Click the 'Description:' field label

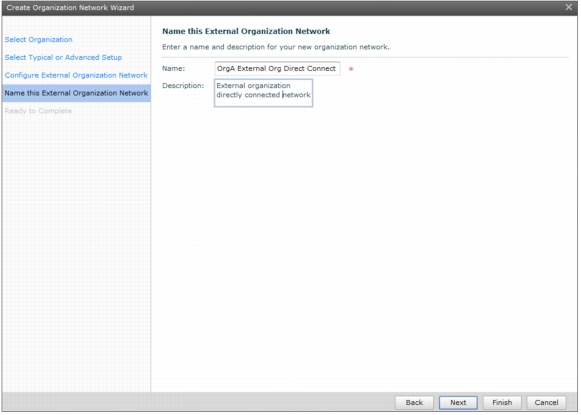tap(183, 86)
